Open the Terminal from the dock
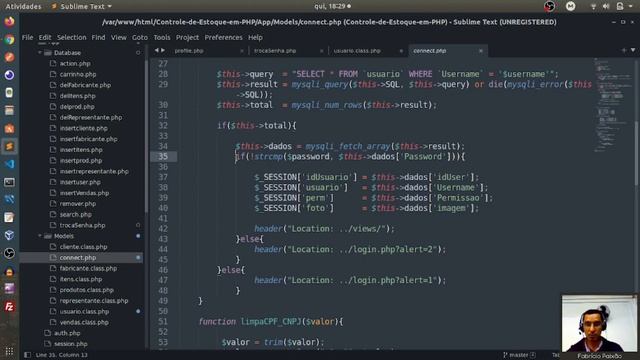 (9, 182)
